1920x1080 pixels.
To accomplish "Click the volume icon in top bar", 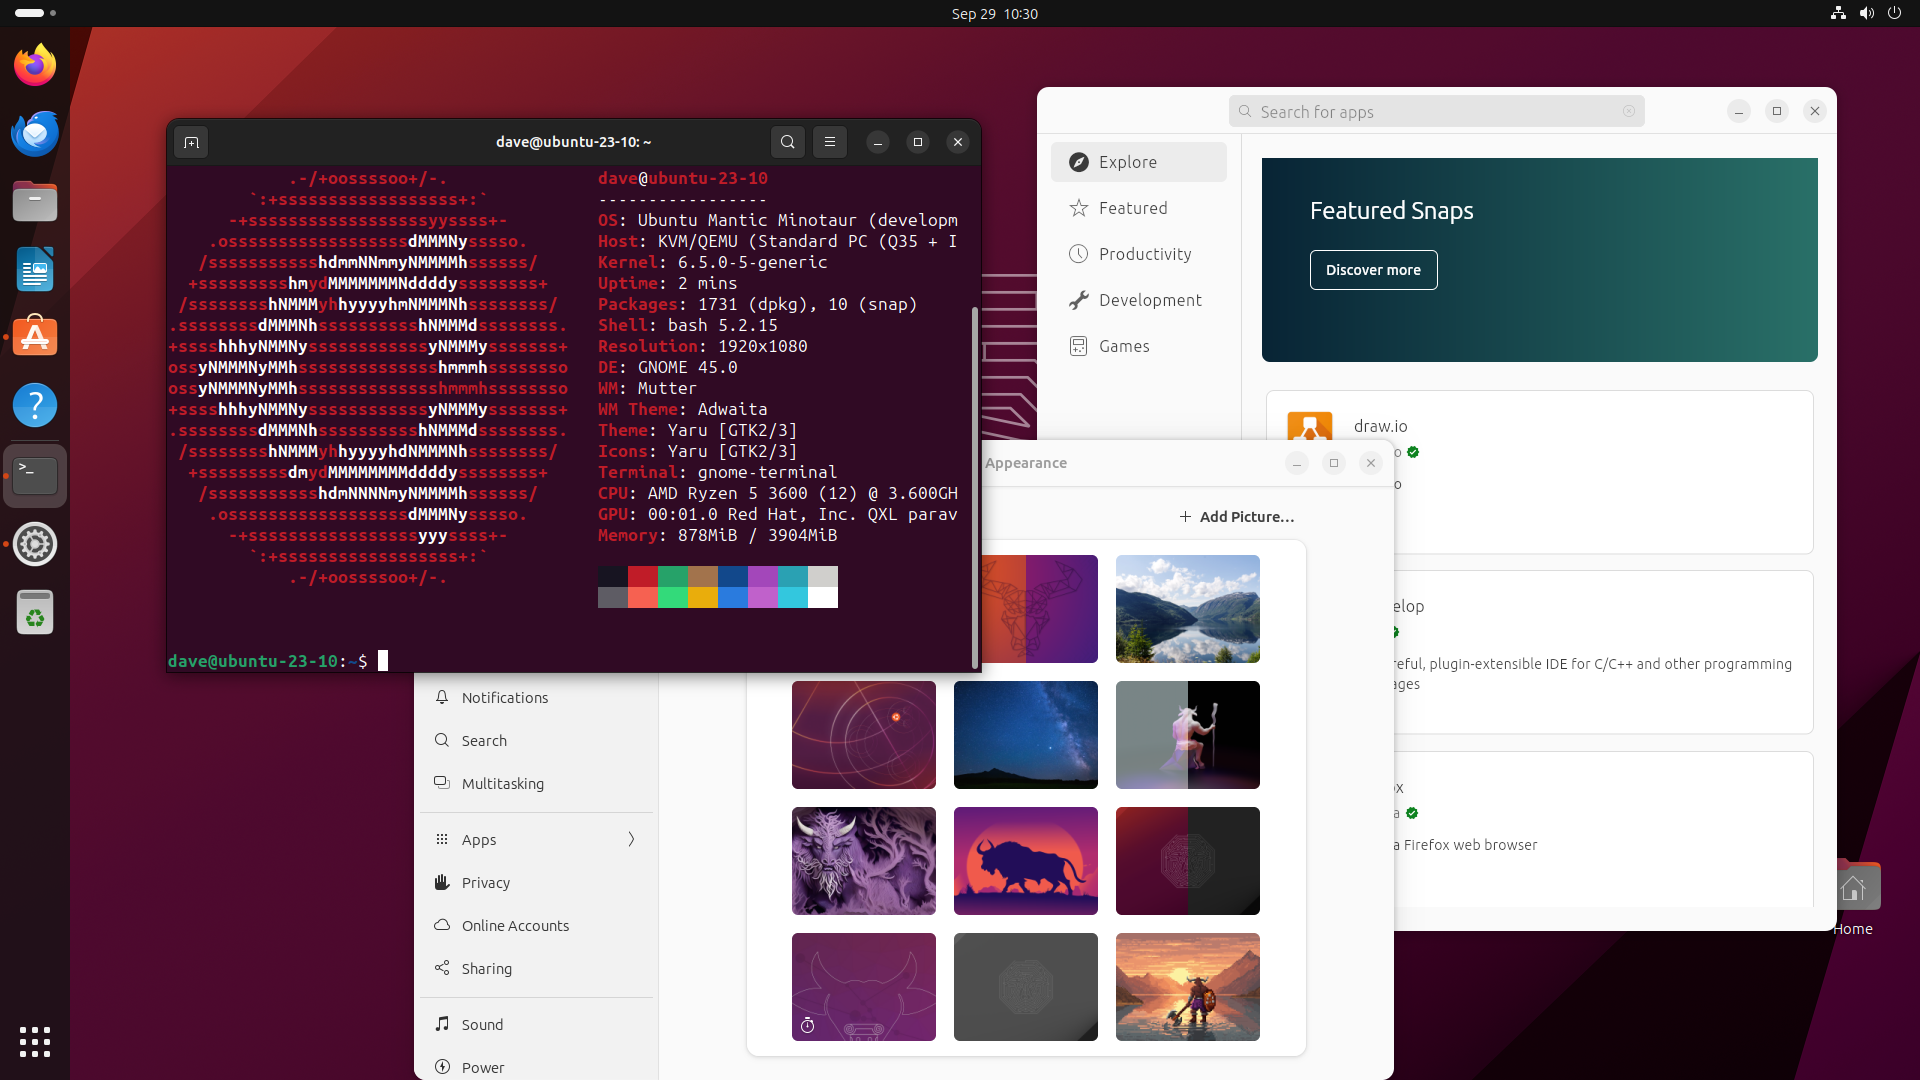I will (1866, 13).
